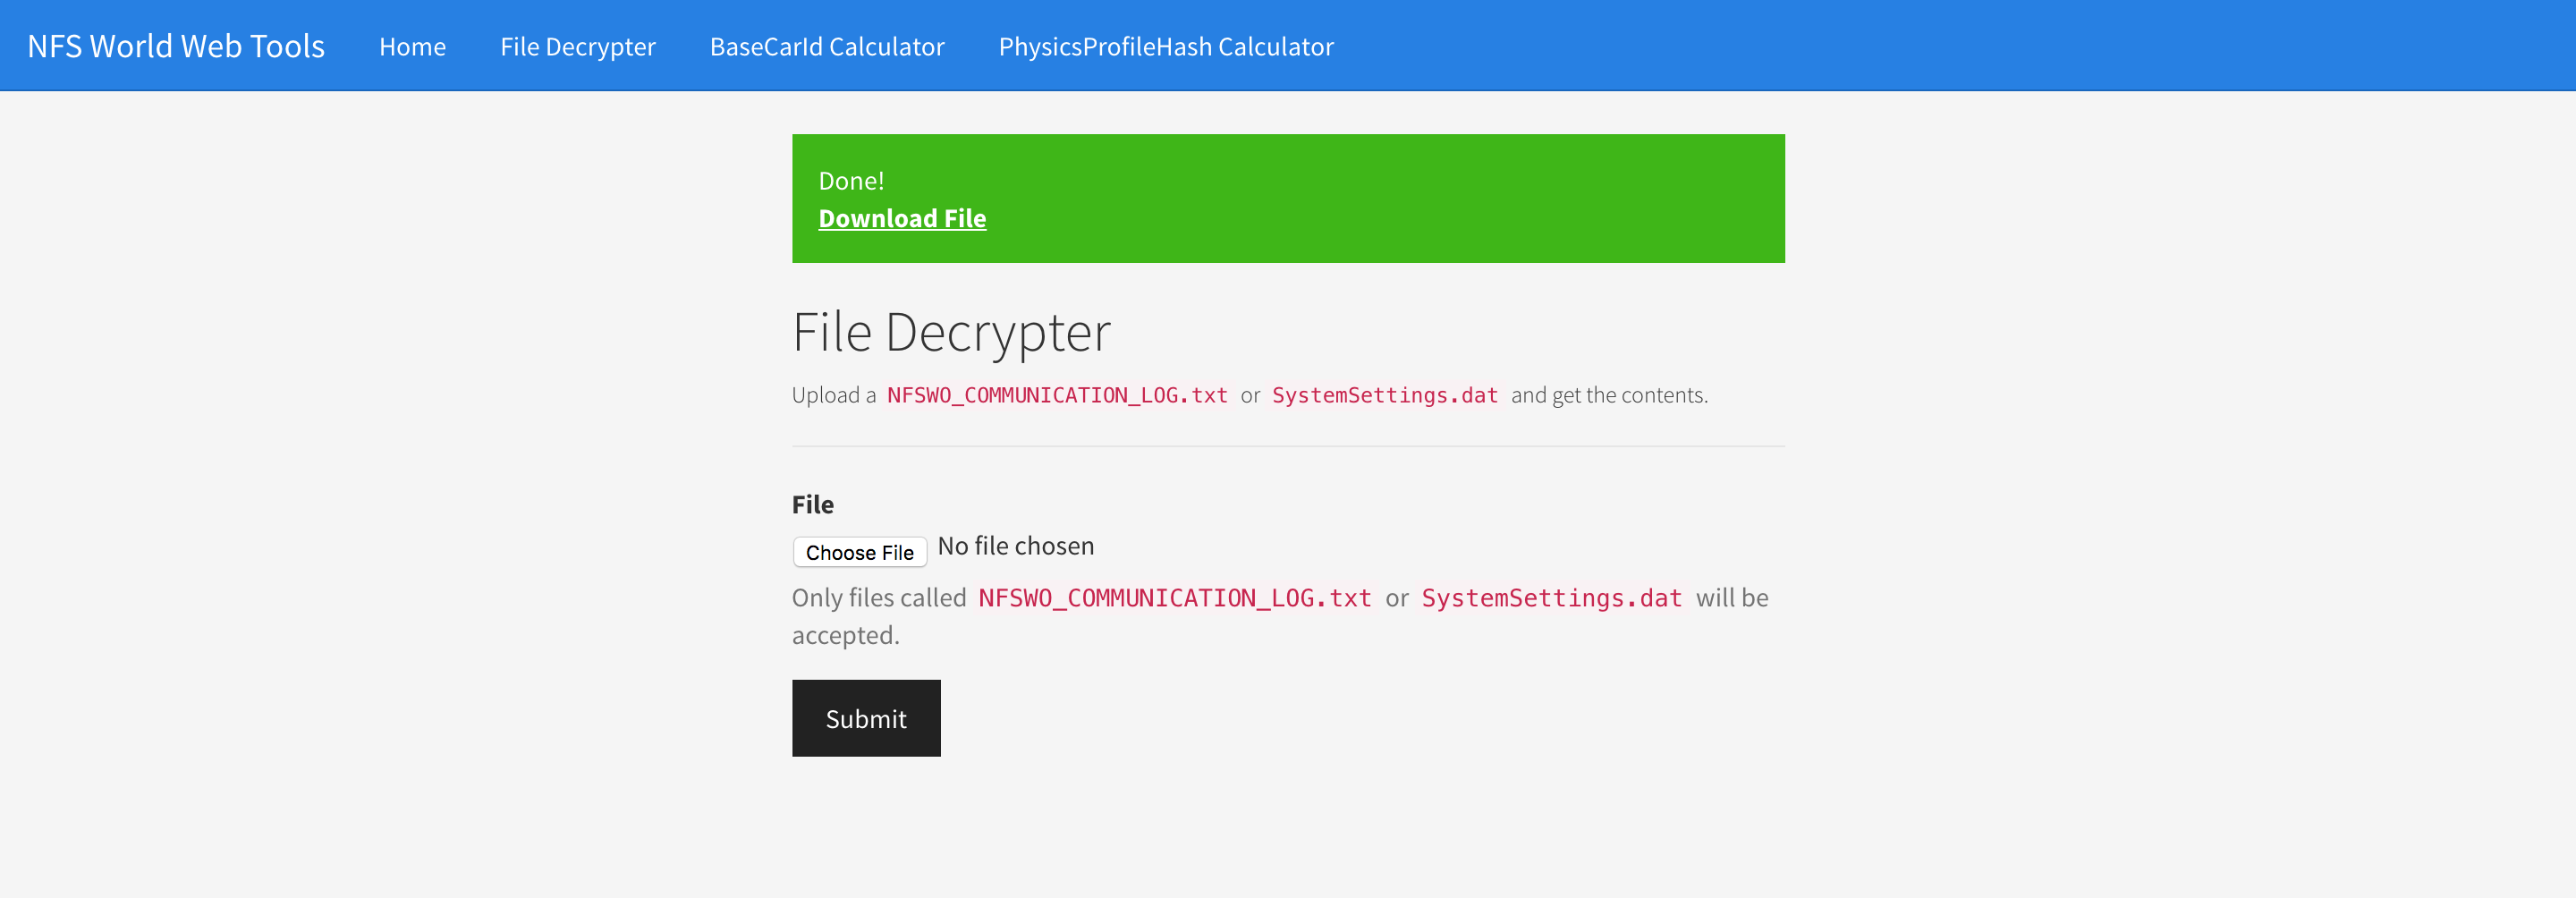Open BaseCarId Calculator page

827,46
